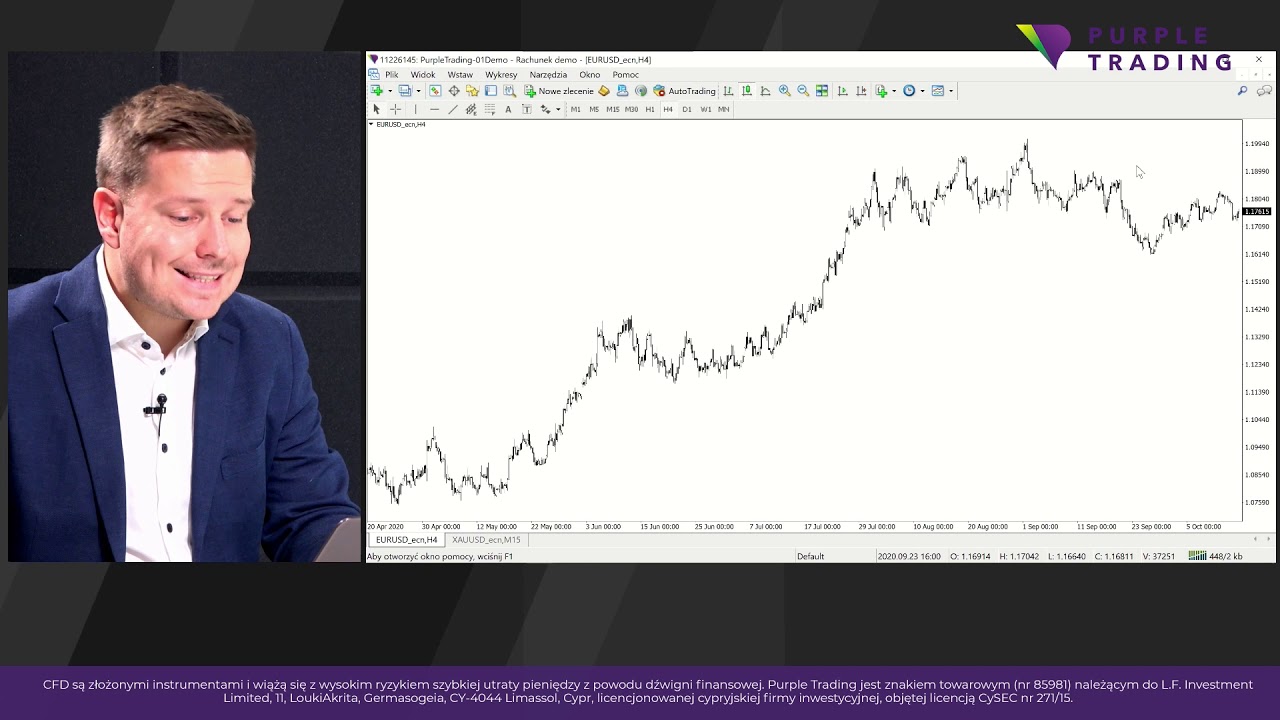Image resolution: width=1280 pixels, height=720 pixels.
Task: Select the Text 'A' tool
Action: click(508, 109)
